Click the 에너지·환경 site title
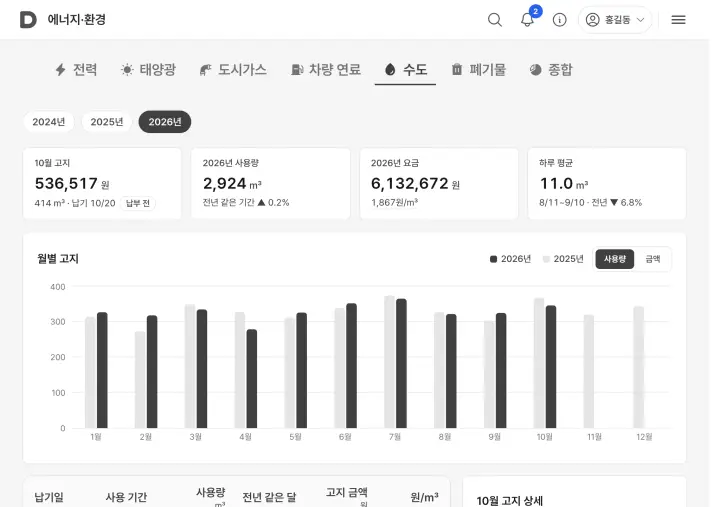The width and height of the screenshot is (720, 507). point(77,20)
